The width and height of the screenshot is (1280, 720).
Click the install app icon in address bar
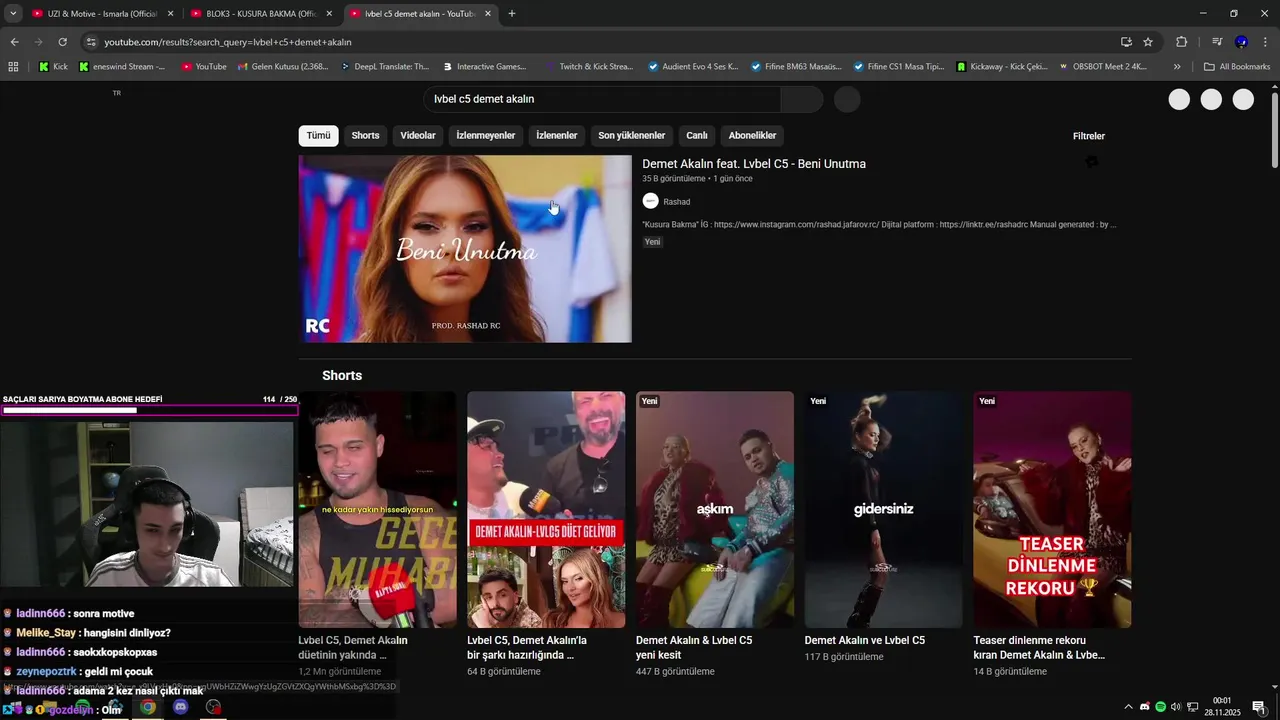1126,42
